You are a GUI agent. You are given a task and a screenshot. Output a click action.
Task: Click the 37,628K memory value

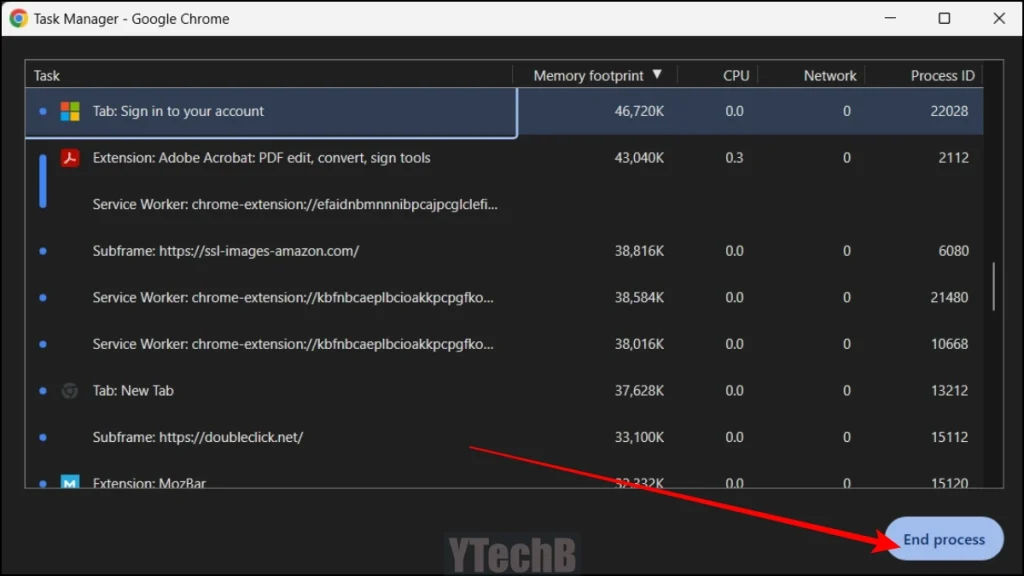pos(639,391)
